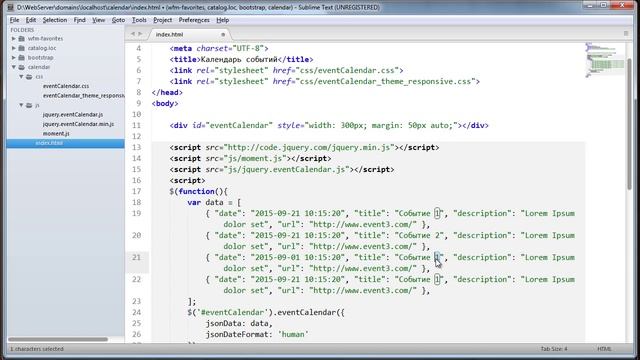Select the calendar folder label
The width and height of the screenshot is (640, 360).
[39, 67]
